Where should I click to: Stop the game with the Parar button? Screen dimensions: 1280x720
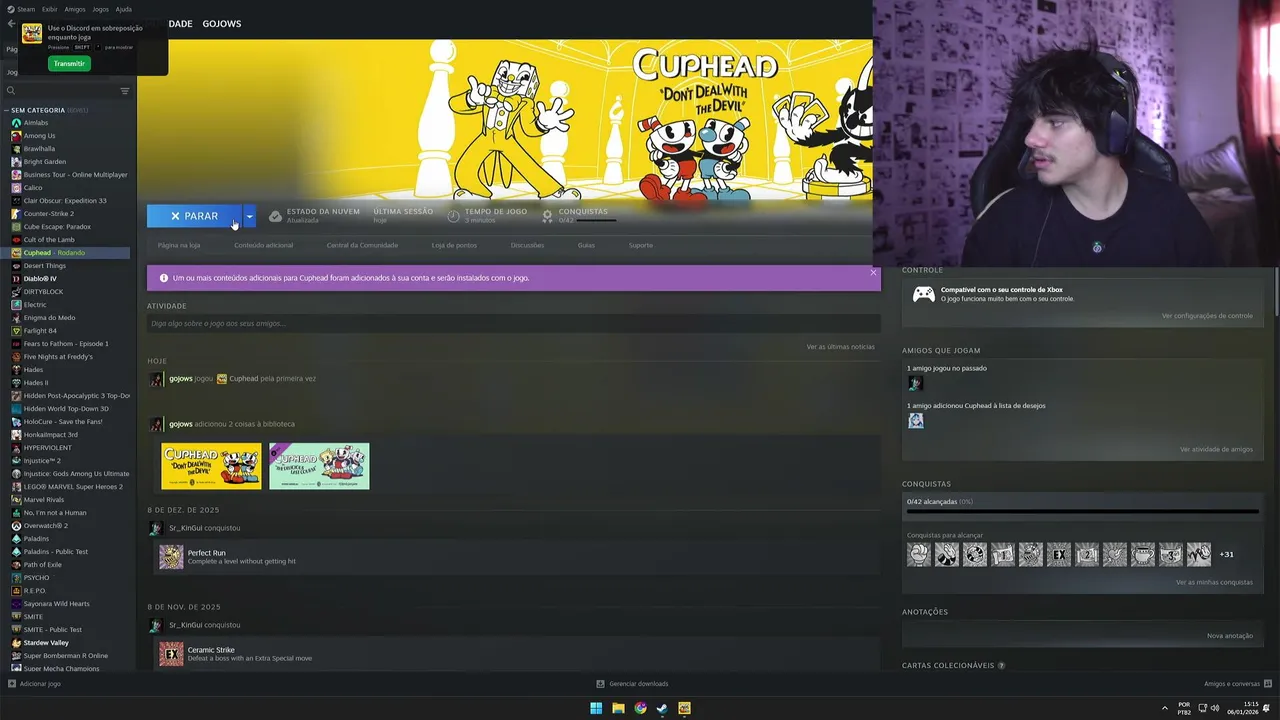click(194, 216)
